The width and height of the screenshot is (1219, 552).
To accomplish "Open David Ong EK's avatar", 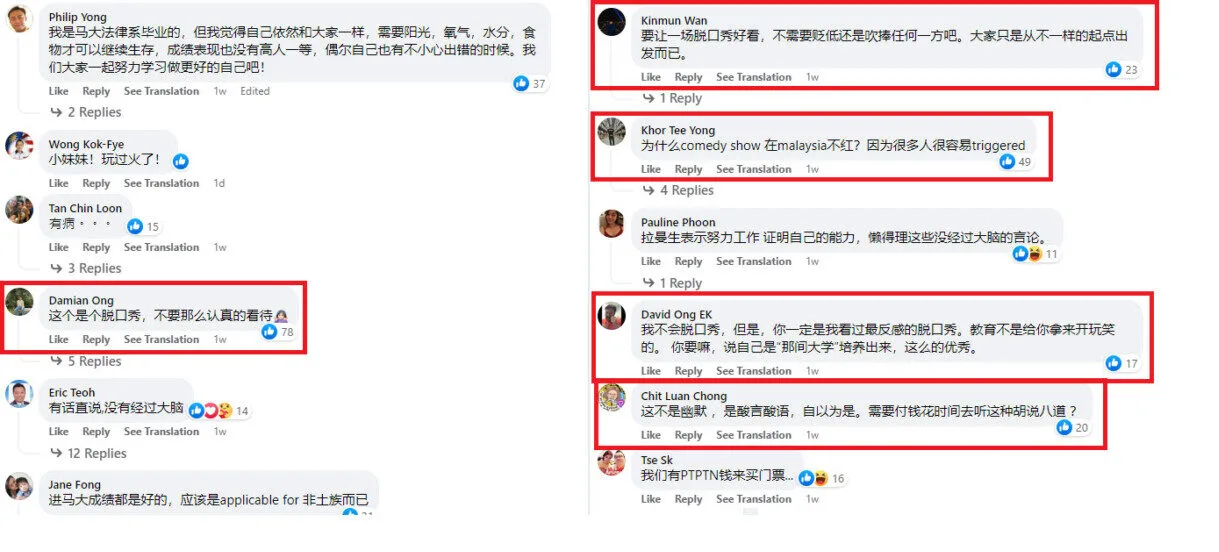I will (612, 316).
